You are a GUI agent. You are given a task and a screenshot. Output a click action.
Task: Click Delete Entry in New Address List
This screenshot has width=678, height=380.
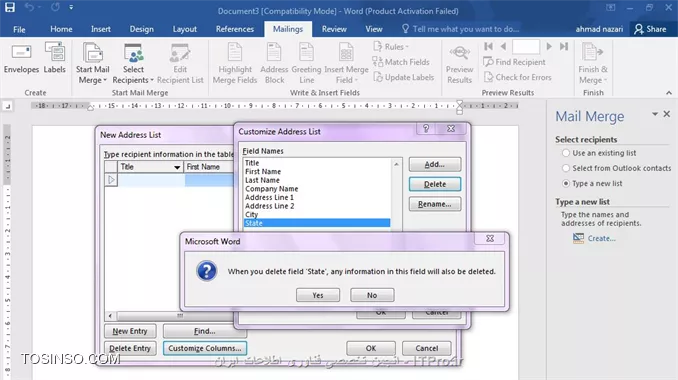pyautogui.click(x=130, y=348)
